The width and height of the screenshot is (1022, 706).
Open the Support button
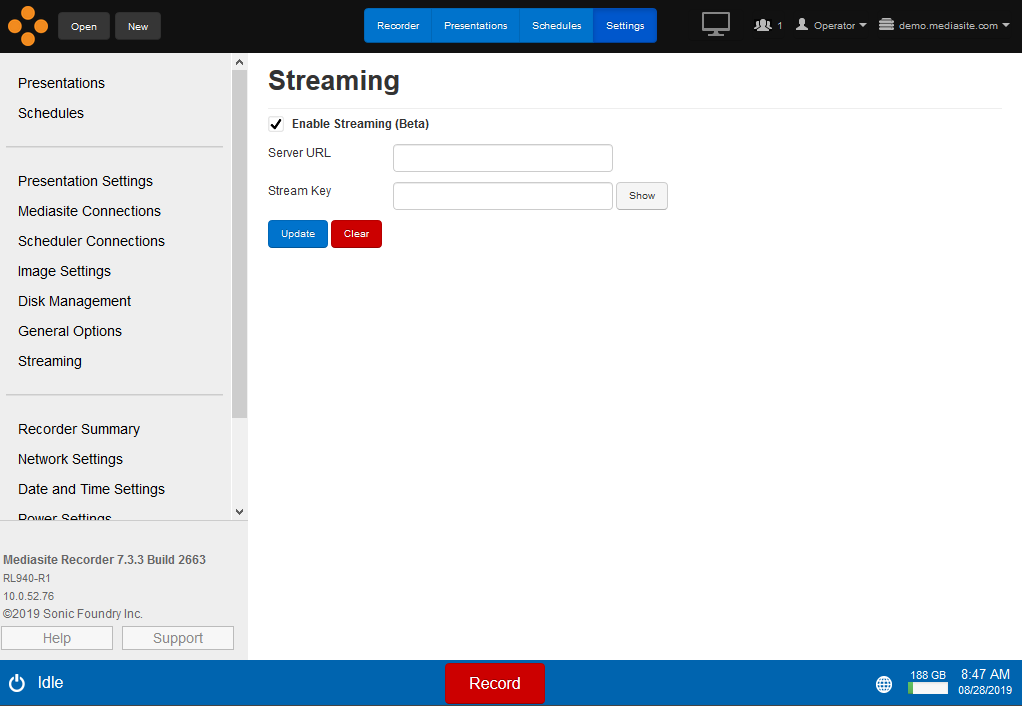pyautogui.click(x=178, y=638)
